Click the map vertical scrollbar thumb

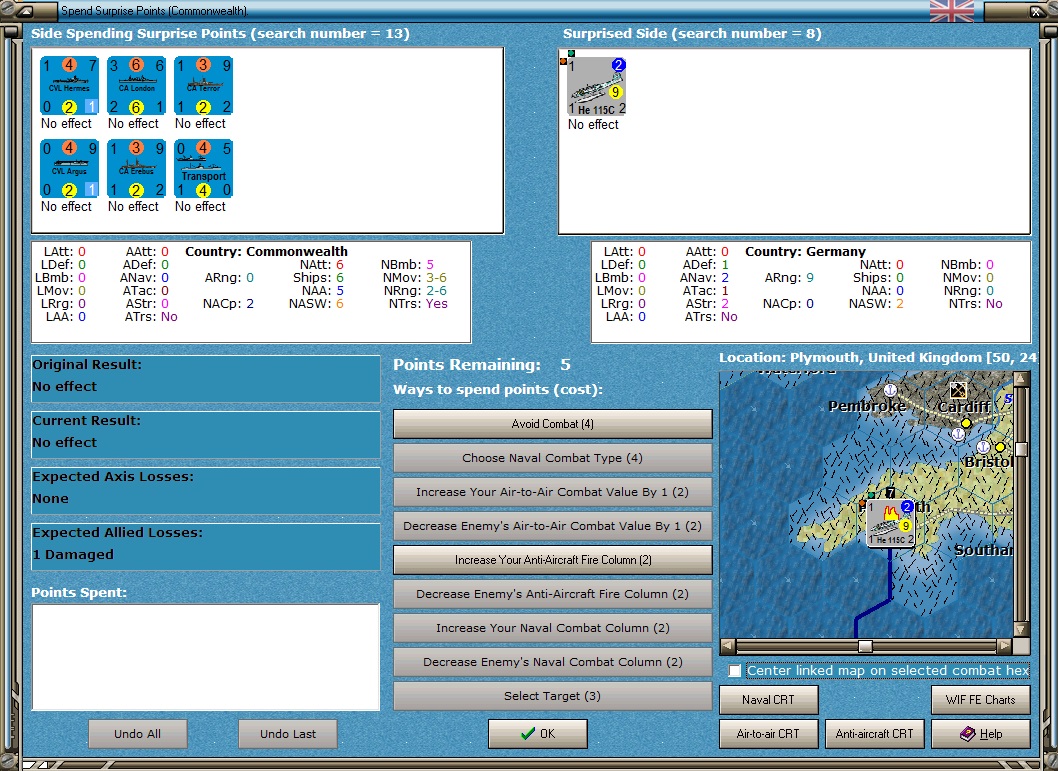[1022, 449]
